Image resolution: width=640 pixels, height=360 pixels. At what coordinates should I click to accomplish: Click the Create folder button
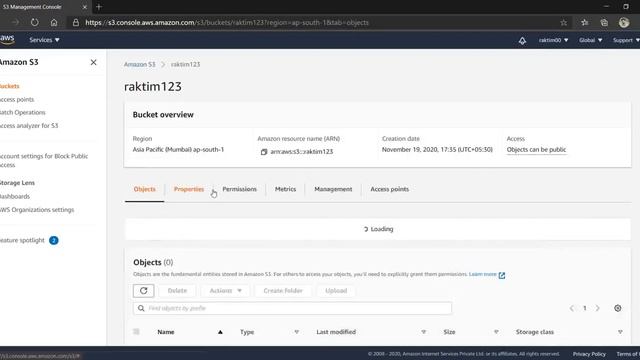[283, 291]
